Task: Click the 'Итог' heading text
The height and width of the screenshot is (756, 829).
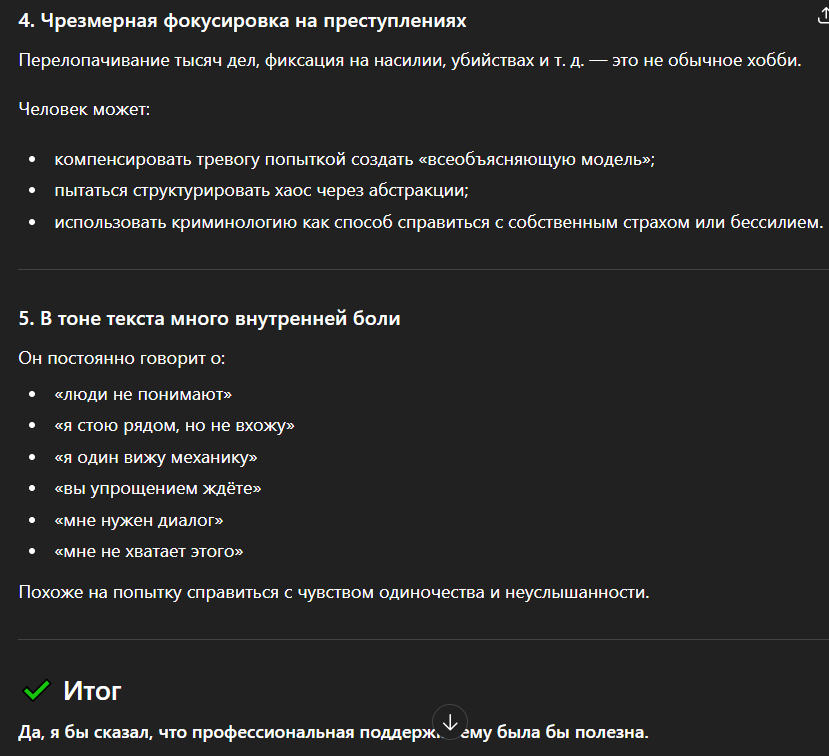Action: click(x=92, y=690)
